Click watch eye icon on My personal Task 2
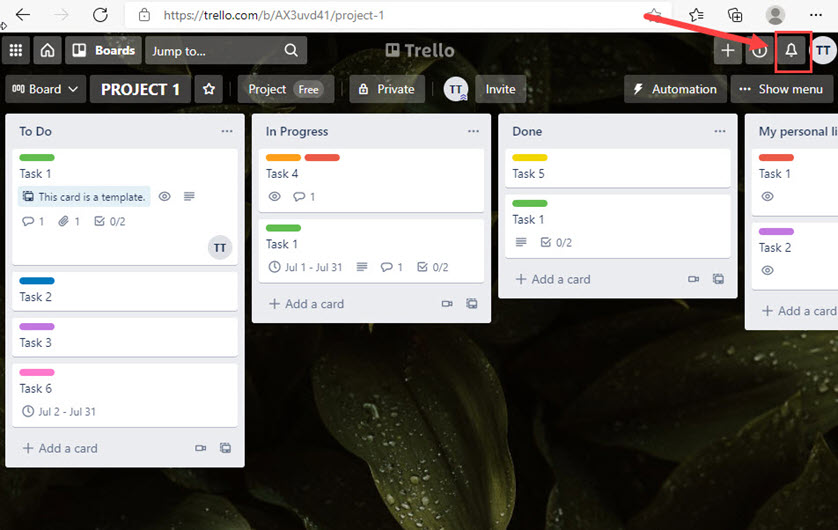 click(x=767, y=270)
